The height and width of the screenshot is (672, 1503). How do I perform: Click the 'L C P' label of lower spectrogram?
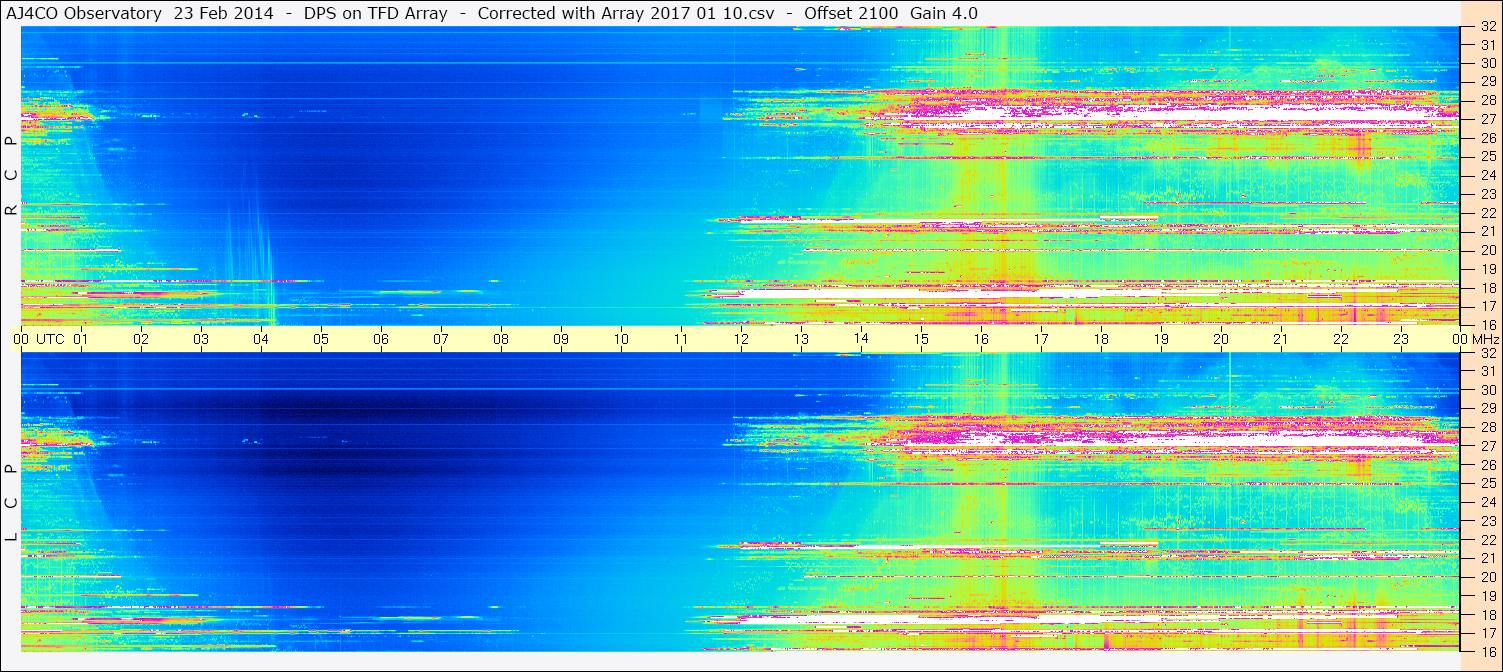click(x=11, y=503)
